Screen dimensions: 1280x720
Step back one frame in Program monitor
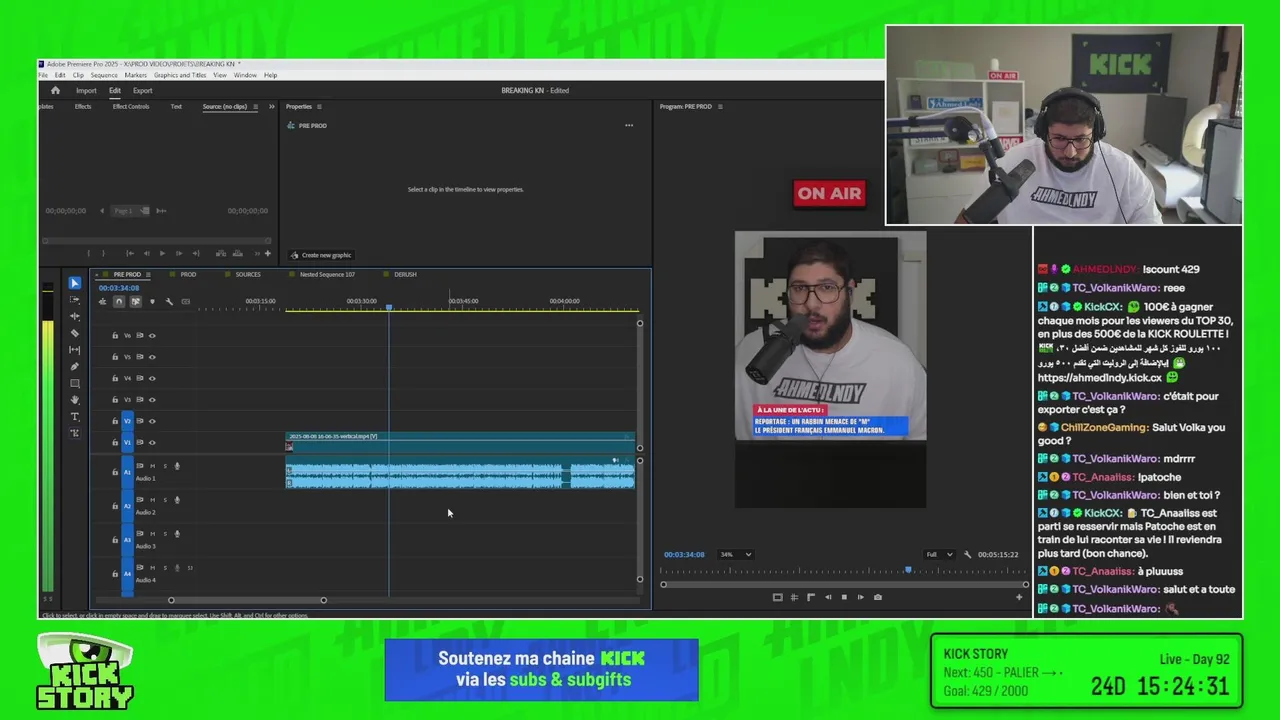[x=827, y=597]
